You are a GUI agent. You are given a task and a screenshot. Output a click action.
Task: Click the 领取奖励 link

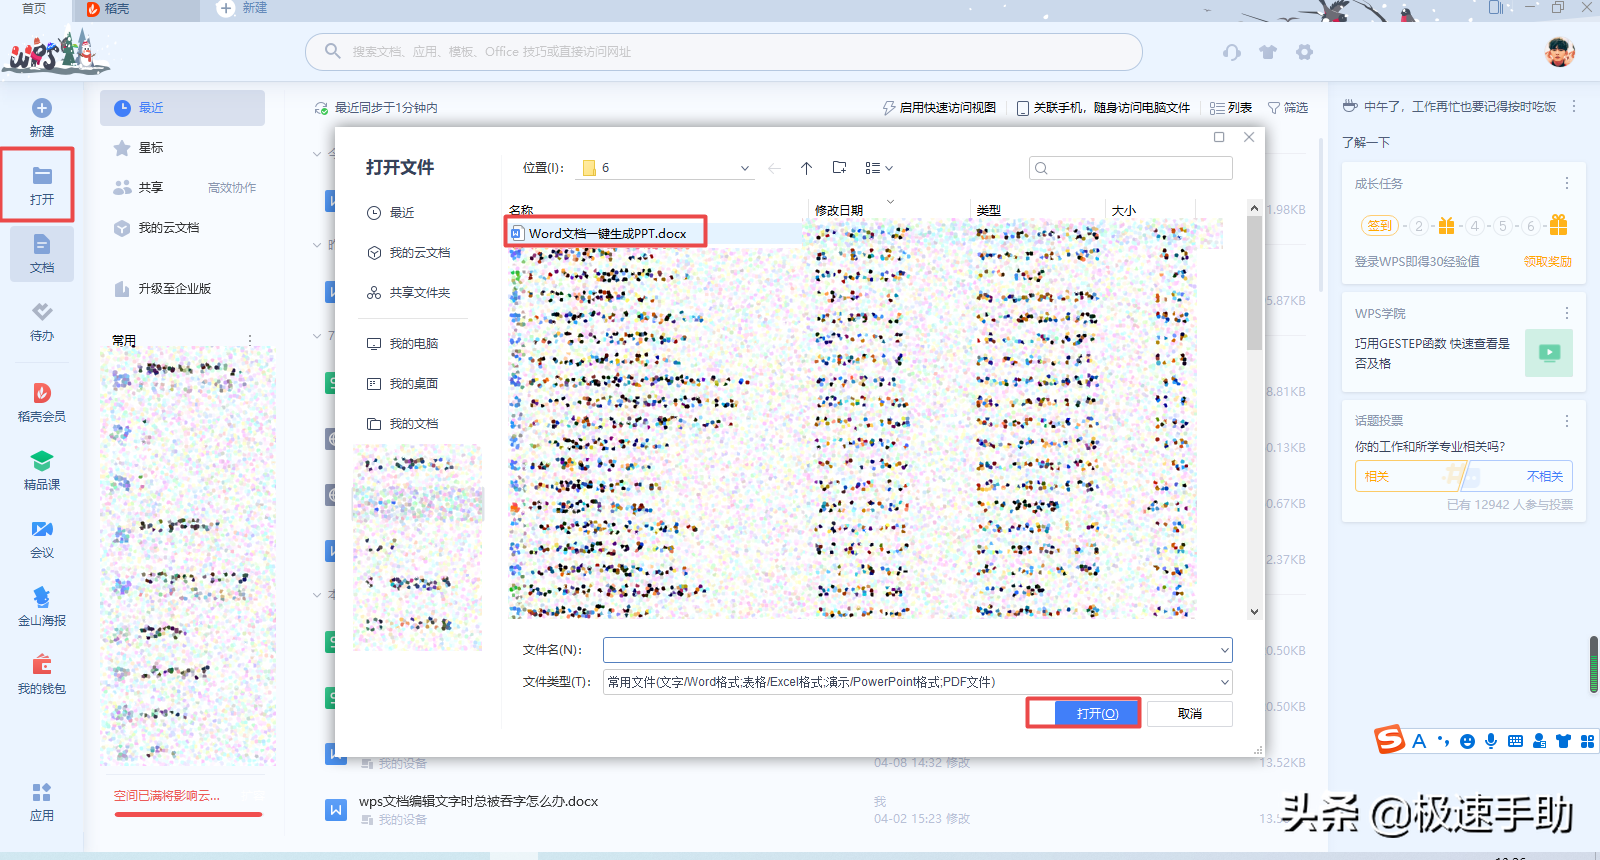point(1548,262)
